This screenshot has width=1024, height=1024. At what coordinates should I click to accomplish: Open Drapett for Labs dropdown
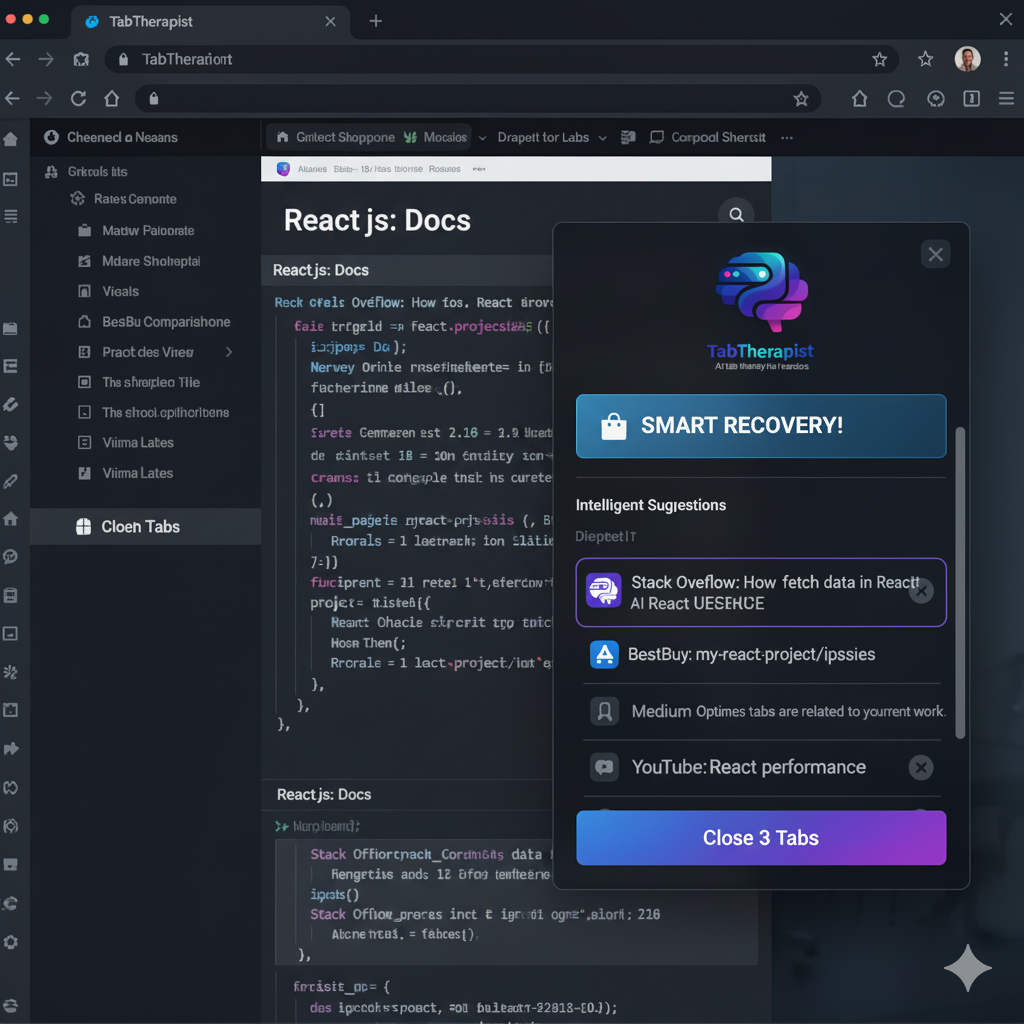click(552, 137)
